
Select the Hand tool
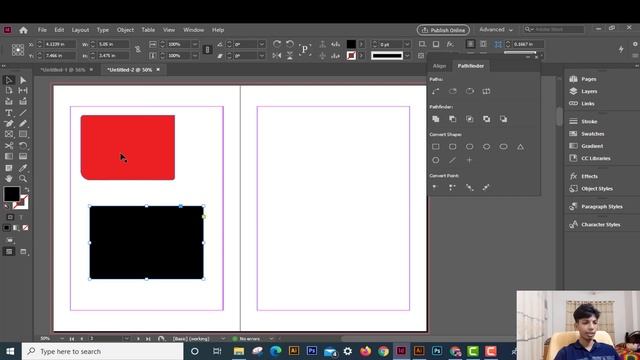click(x=9, y=178)
